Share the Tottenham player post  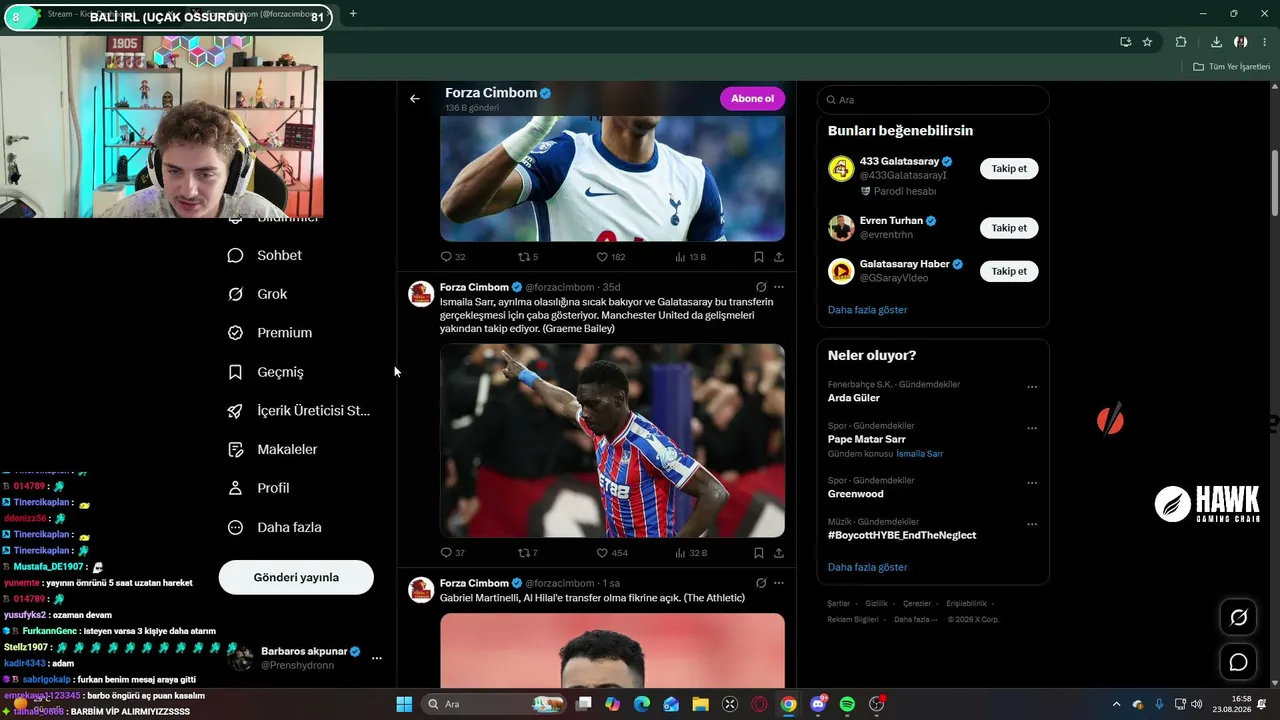tap(779, 257)
